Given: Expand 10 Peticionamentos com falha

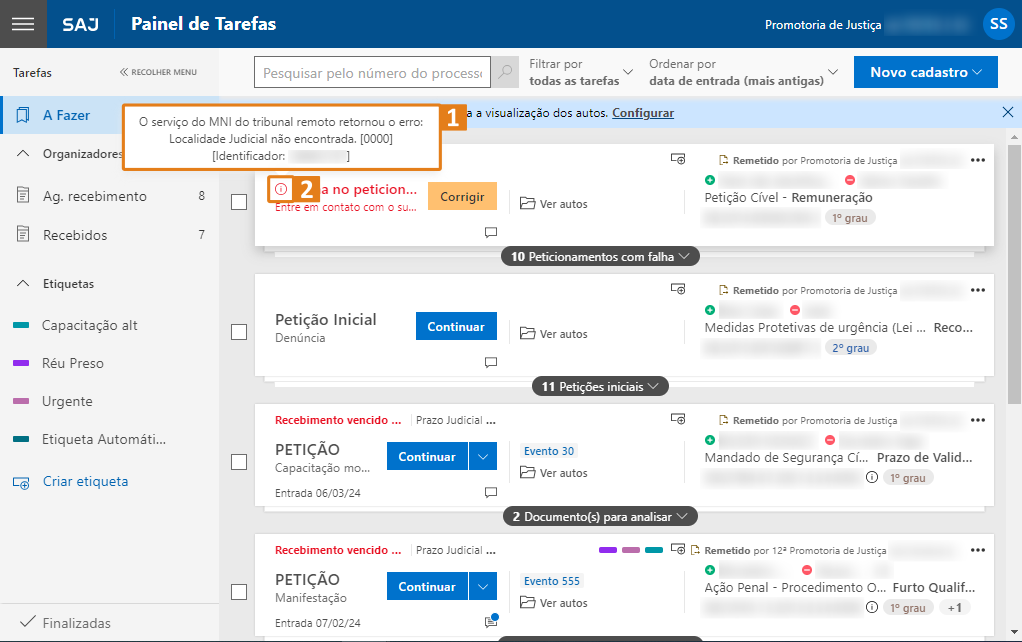Looking at the screenshot, I should [x=599, y=256].
